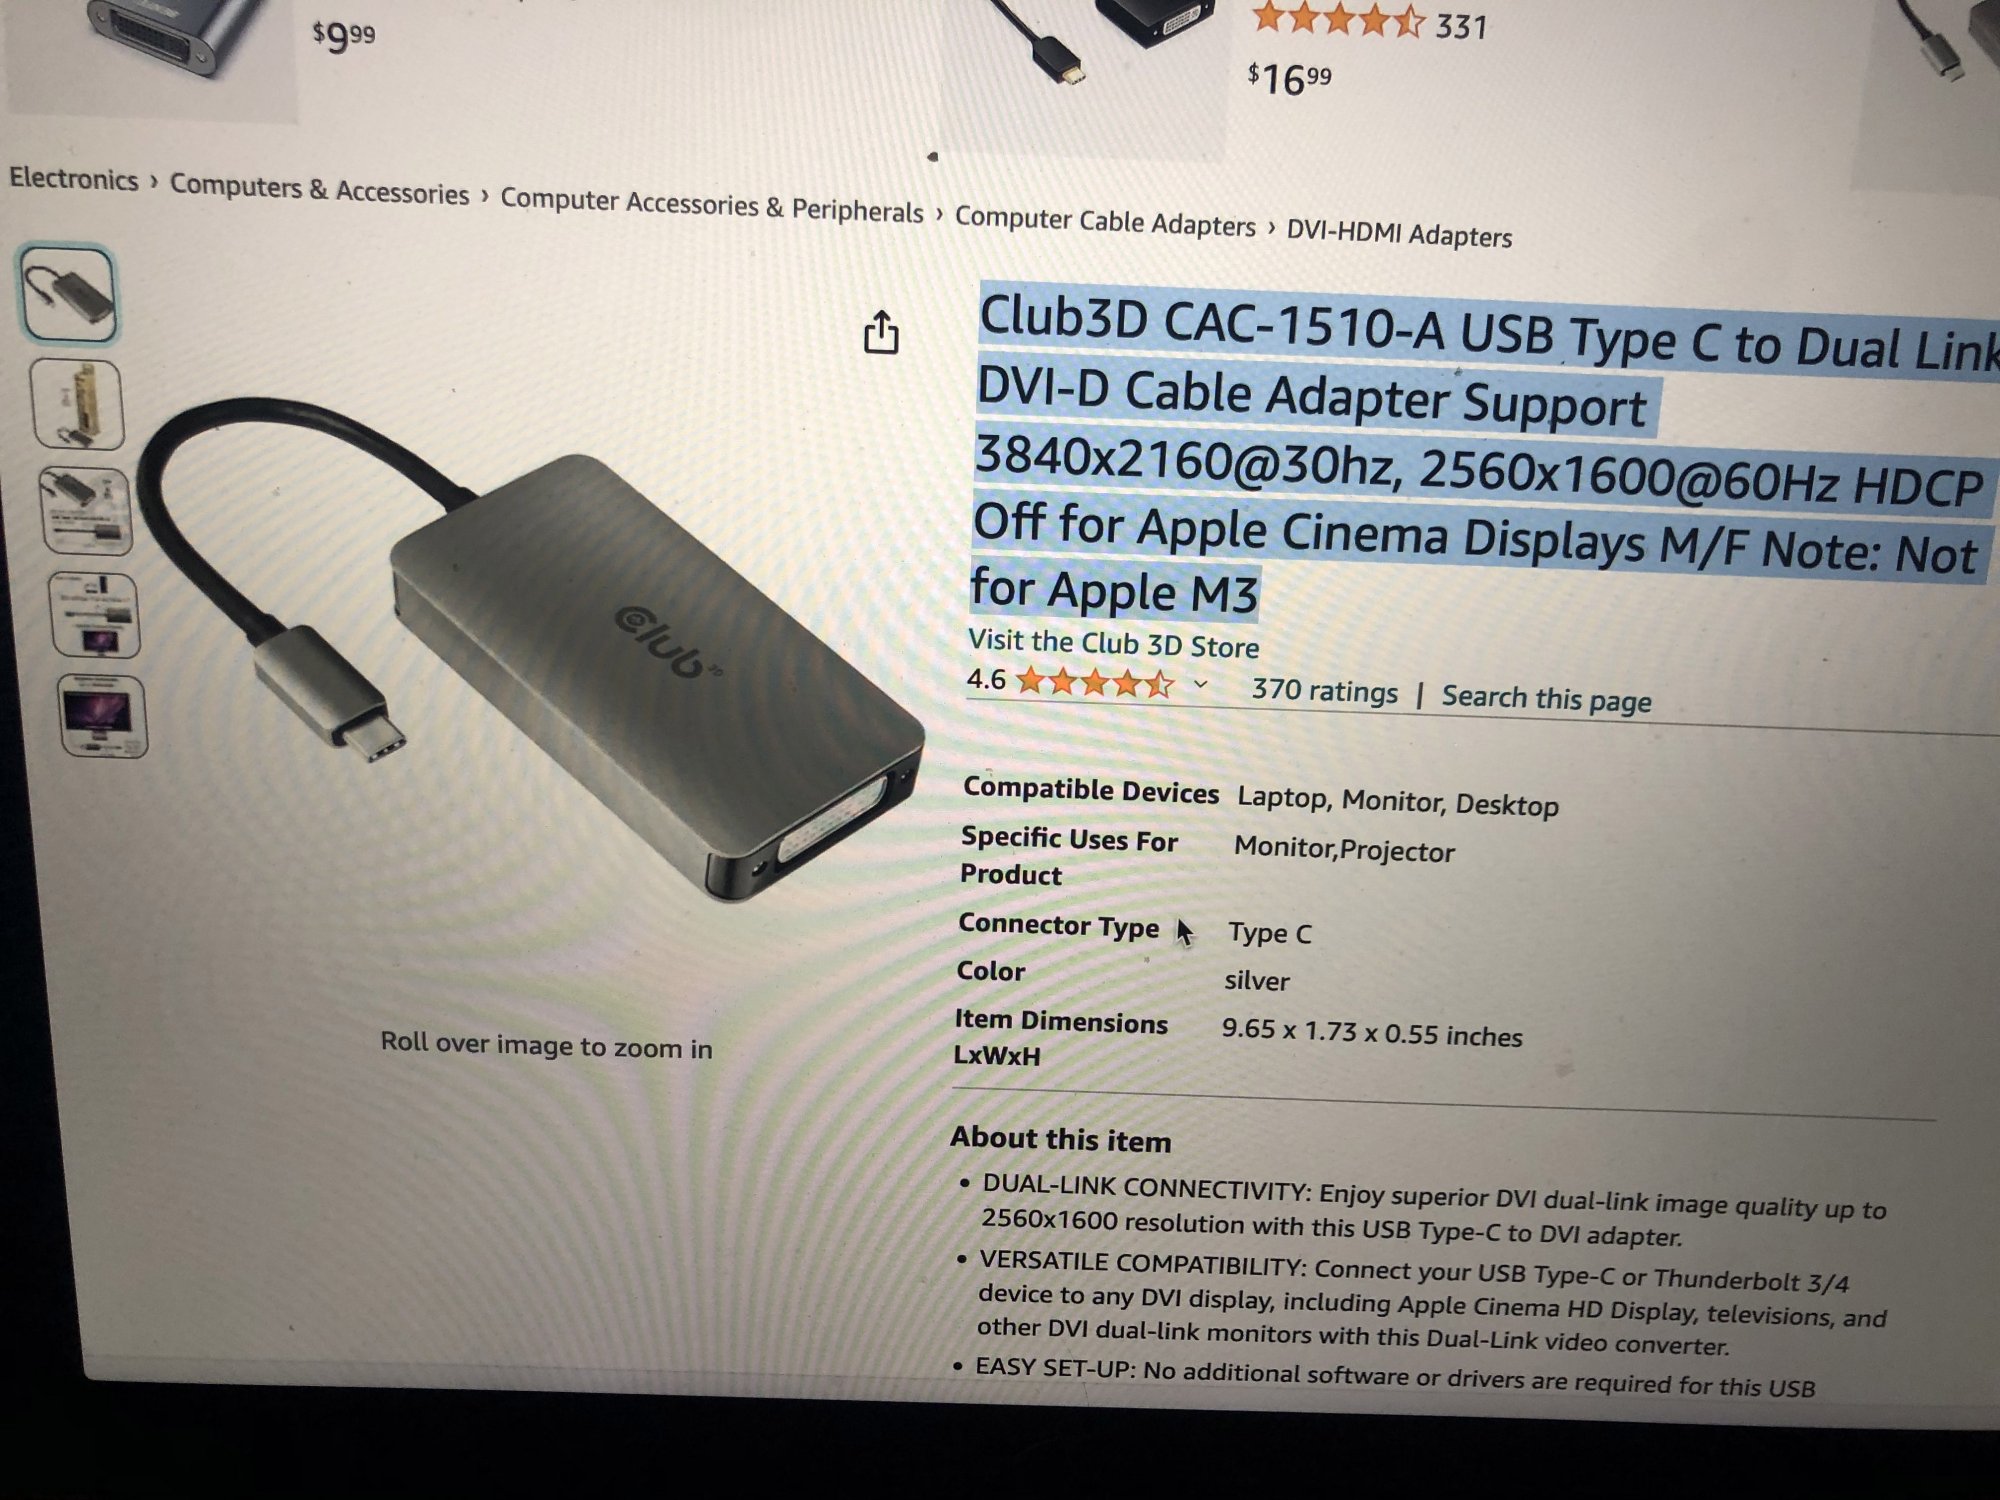This screenshot has height=1500, width=2000.
Task: Select the fourth product thumbnail
Action: coord(93,615)
